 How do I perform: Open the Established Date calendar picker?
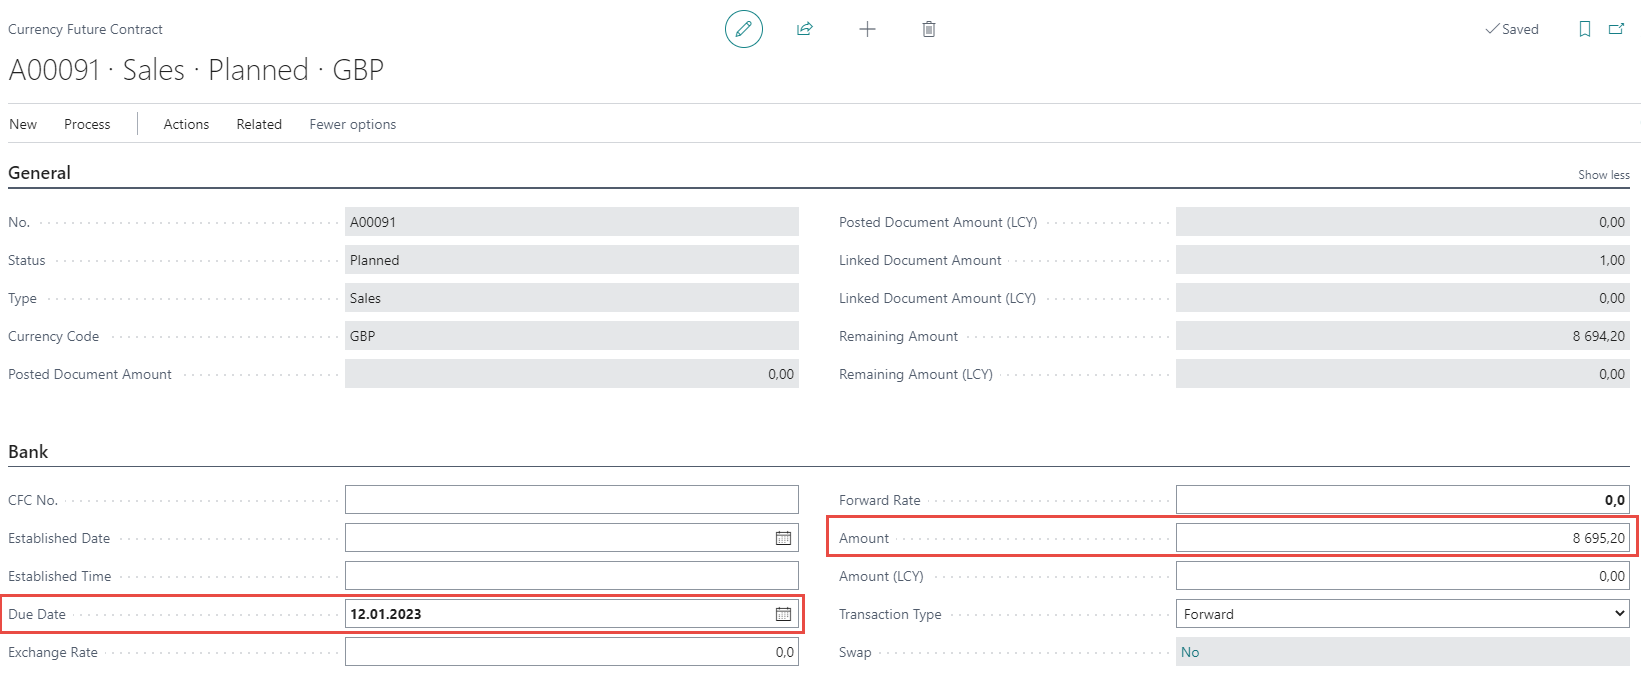pos(783,538)
